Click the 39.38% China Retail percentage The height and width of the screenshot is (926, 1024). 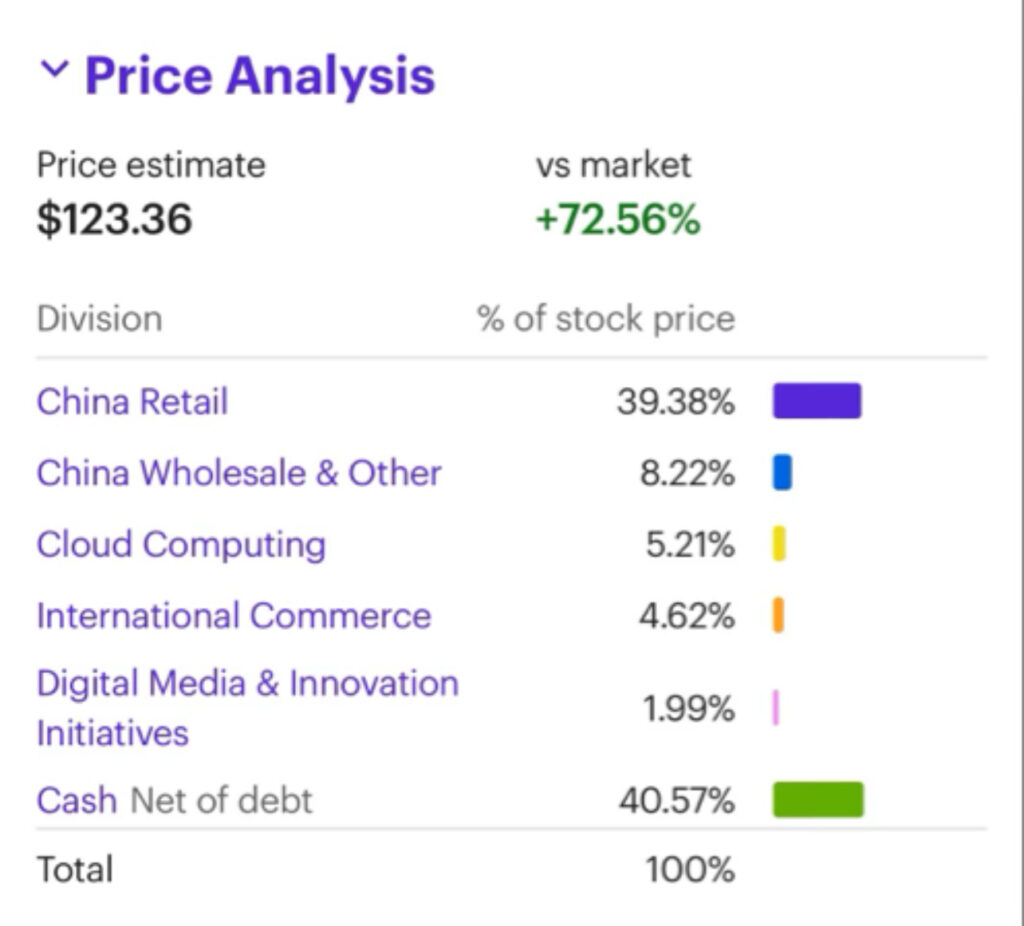click(675, 402)
